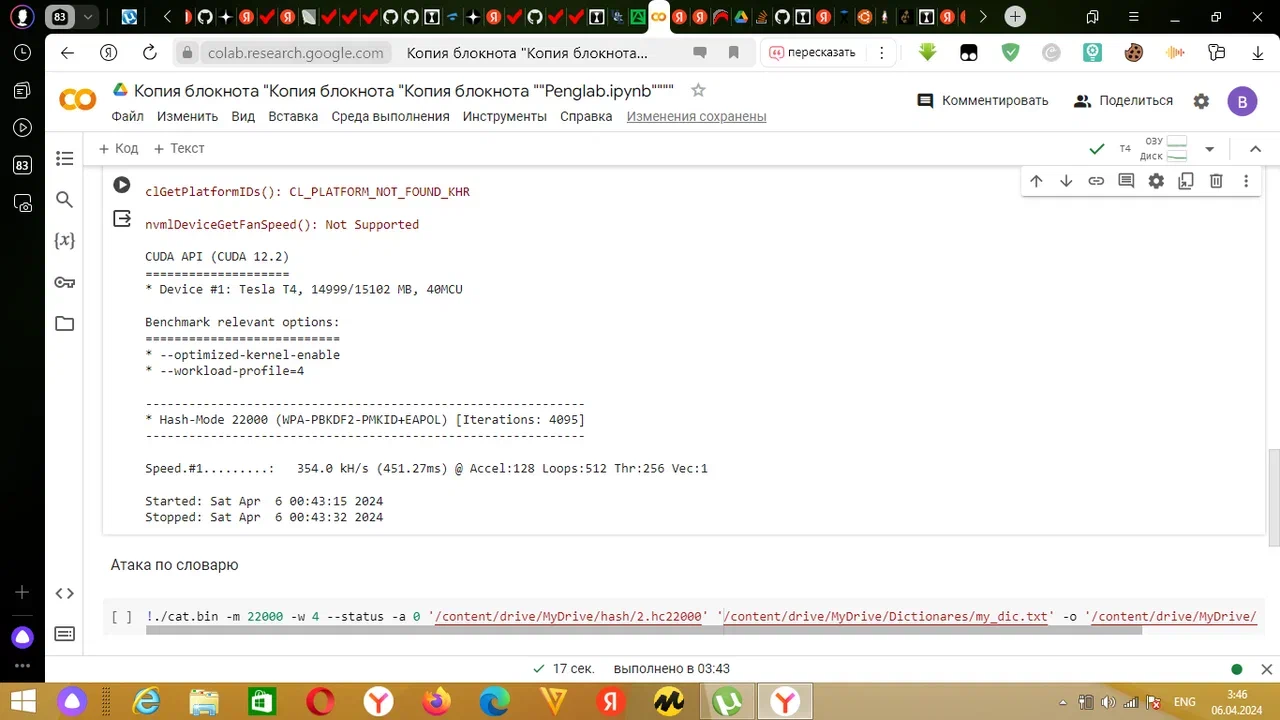The width and height of the screenshot is (1280, 720).
Task: Run the dictionary attack code cell
Action: (x=121, y=616)
